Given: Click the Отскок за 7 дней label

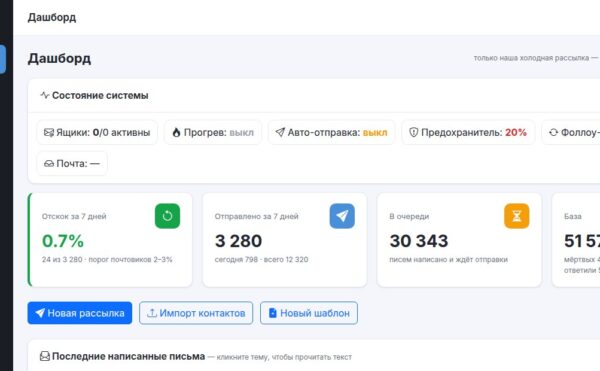Looking at the screenshot, I should pos(74,216).
